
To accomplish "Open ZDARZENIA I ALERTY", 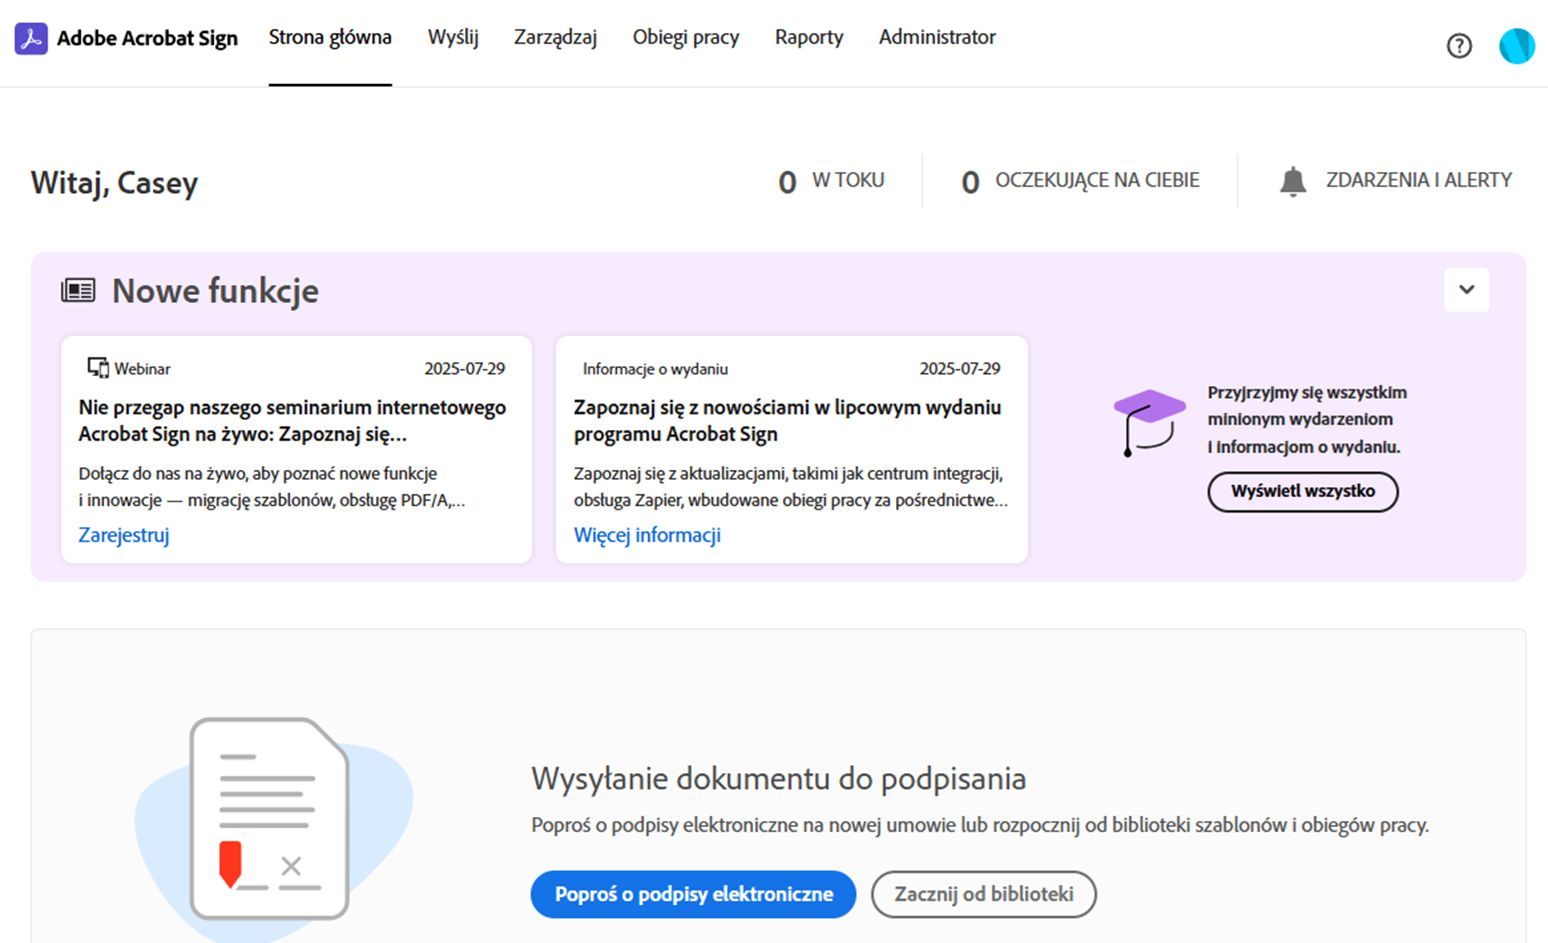I will tap(1396, 181).
